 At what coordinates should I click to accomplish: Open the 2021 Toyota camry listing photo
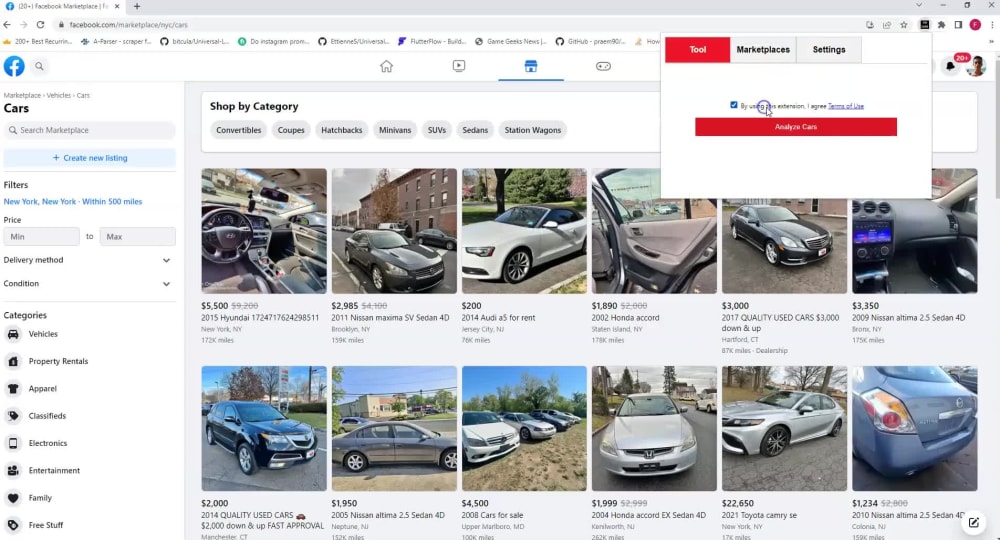coord(784,428)
